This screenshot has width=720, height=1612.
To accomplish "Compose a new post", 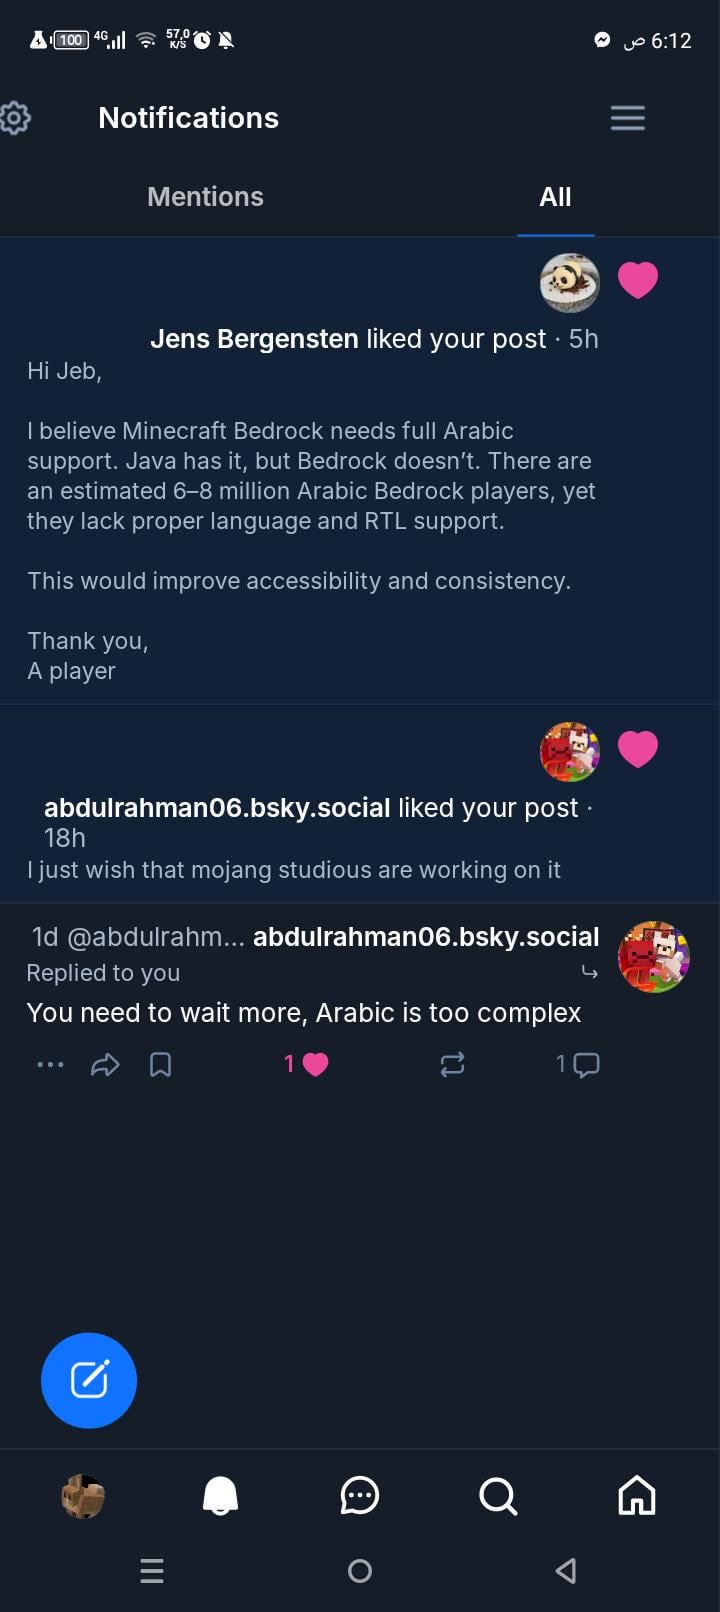I will click(89, 1380).
